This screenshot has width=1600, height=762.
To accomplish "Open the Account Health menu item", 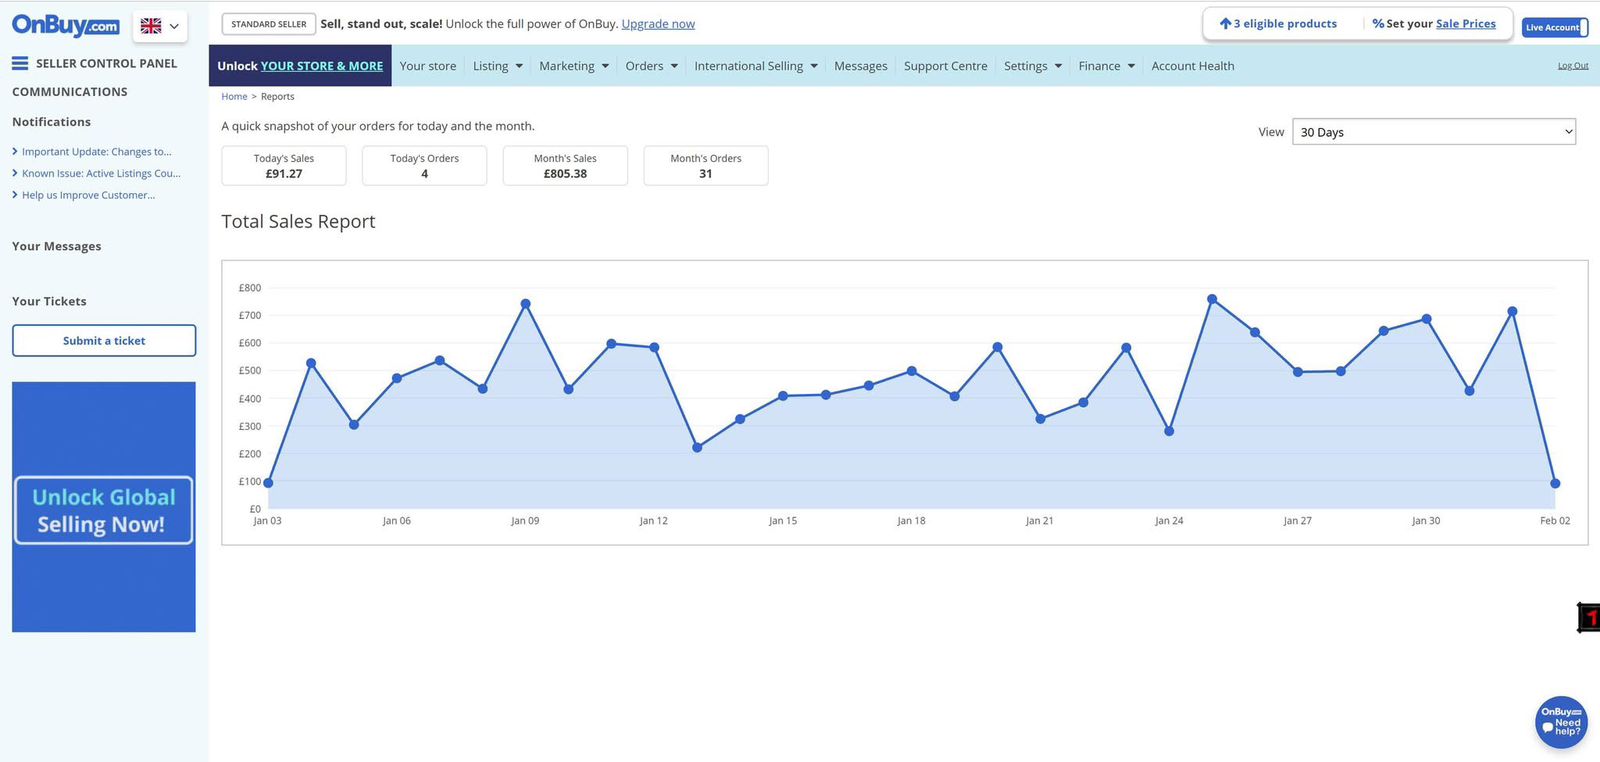I will 1192,66.
